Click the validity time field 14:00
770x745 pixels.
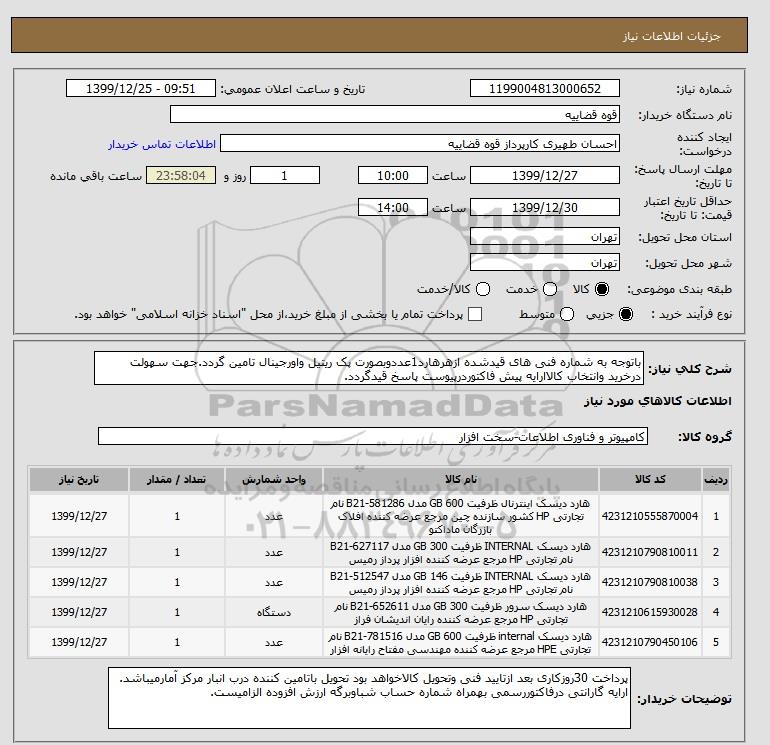coord(393,207)
